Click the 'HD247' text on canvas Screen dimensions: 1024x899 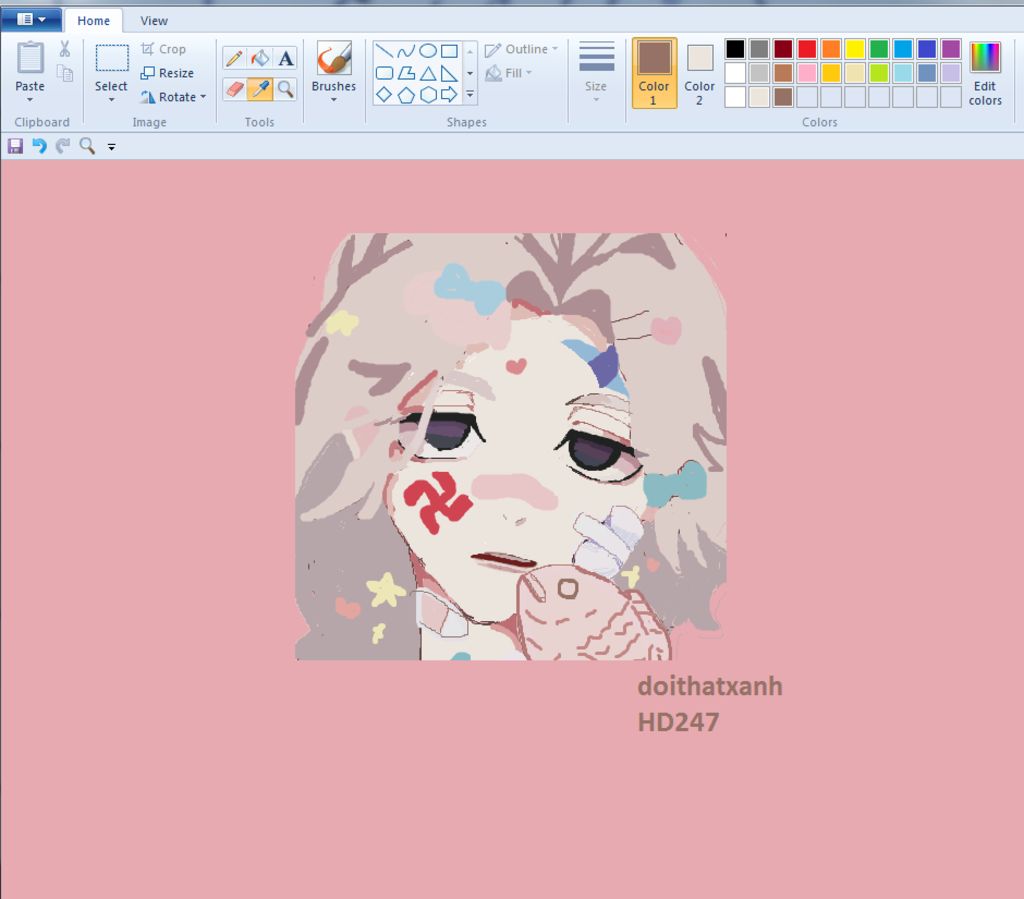[679, 722]
